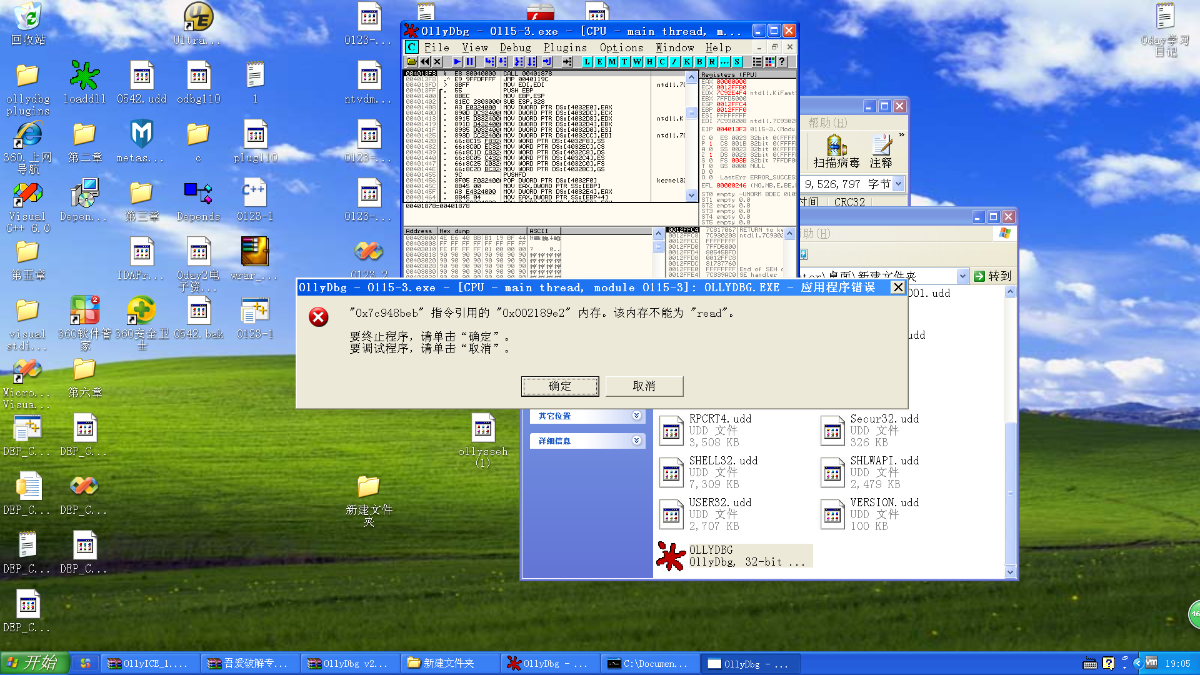Click the 扫描病毒 scan virus toolbar button

(x=838, y=151)
